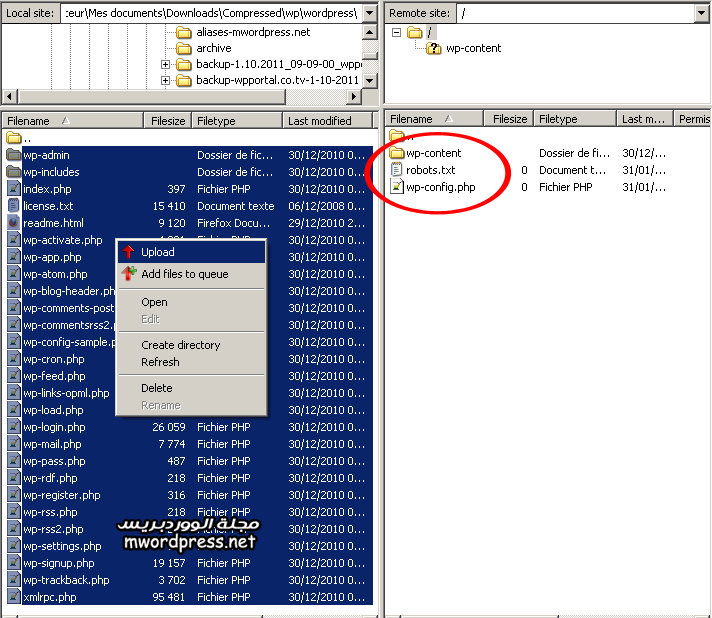Image resolution: width=712 pixels, height=618 pixels.
Task: Select Create directory menu entry
Action: click(x=191, y=345)
